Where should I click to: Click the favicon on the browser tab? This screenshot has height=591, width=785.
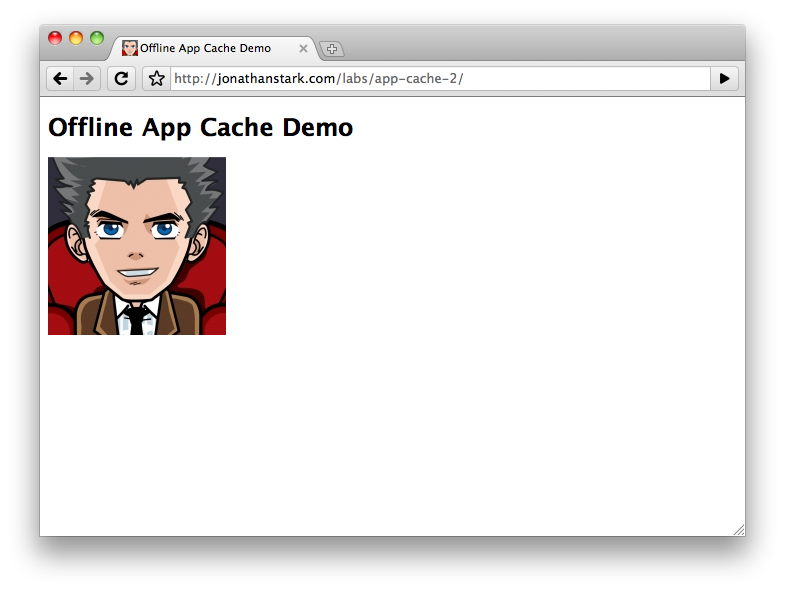(x=130, y=48)
